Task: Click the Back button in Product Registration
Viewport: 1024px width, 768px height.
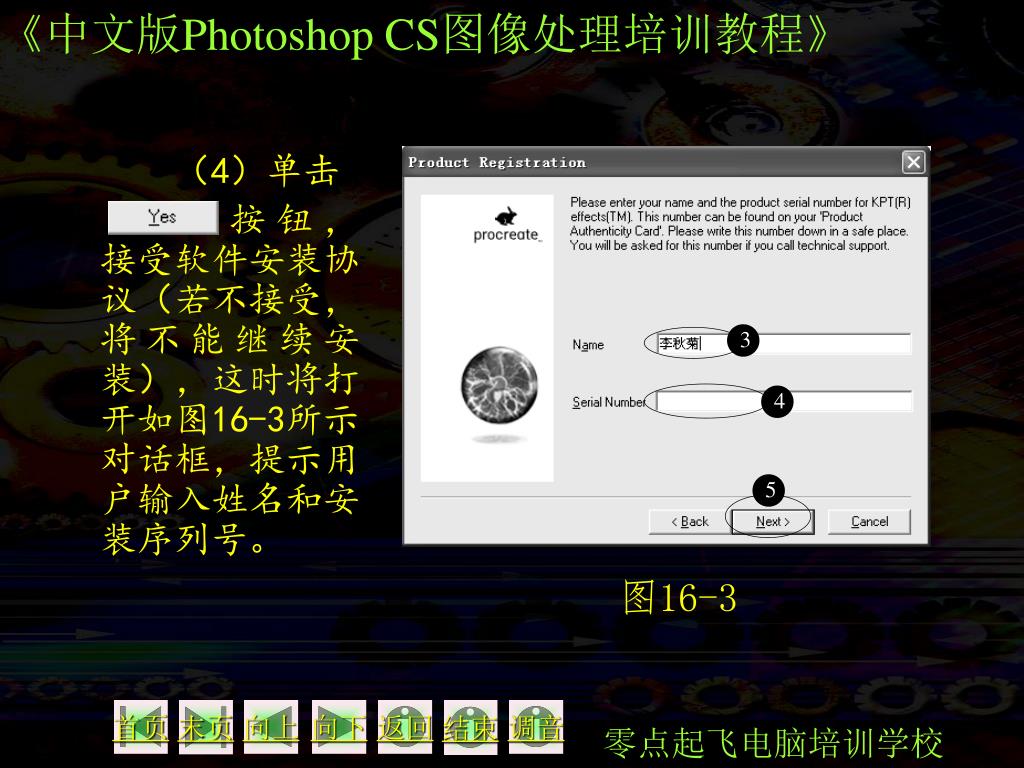Action: point(690,522)
